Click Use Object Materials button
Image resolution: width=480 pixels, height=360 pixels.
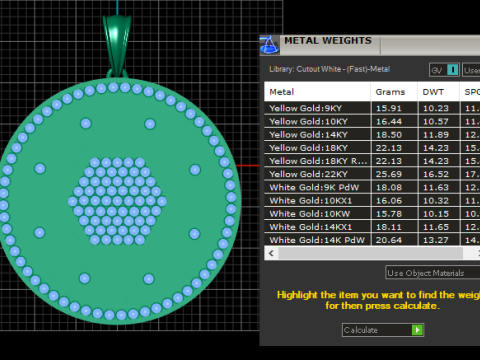[x=433, y=273]
